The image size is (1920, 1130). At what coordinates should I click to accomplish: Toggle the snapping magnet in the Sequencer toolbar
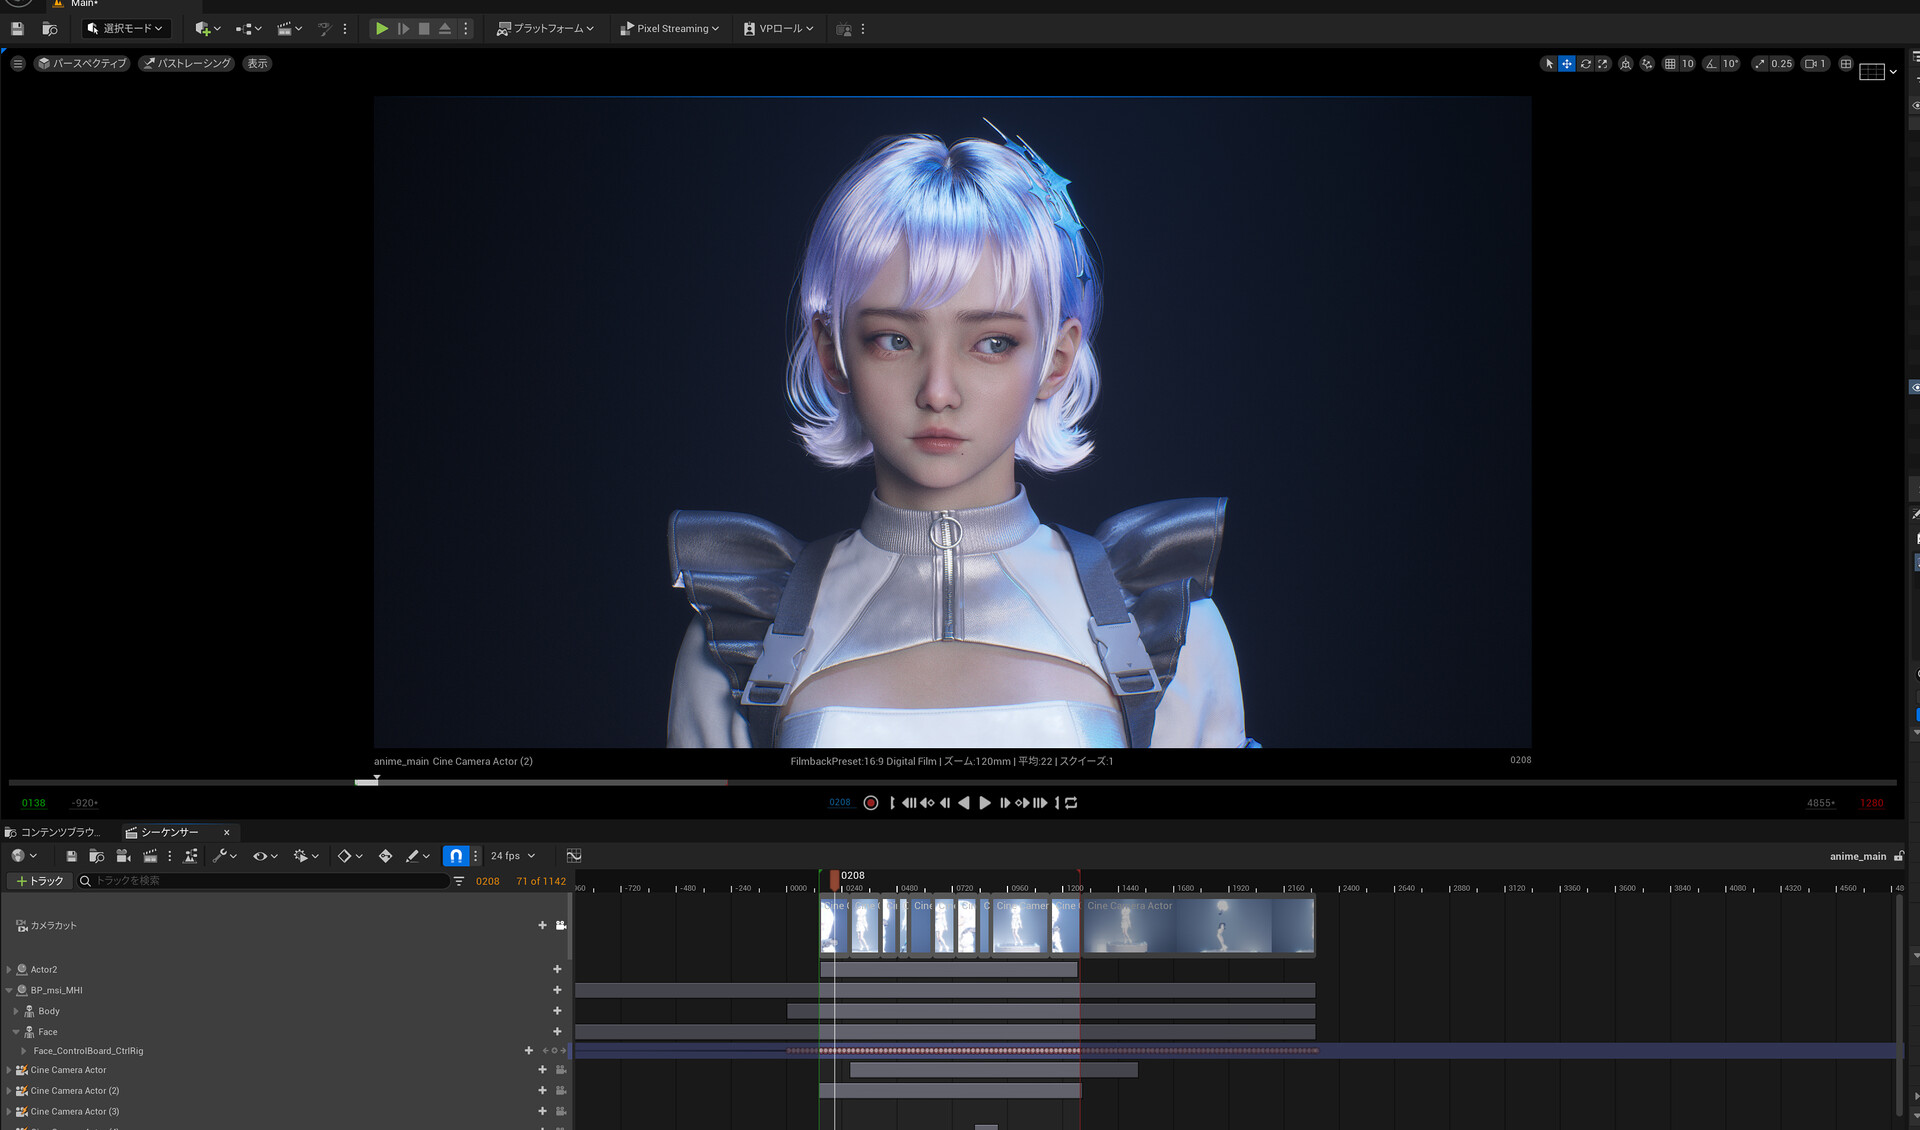point(457,856)
